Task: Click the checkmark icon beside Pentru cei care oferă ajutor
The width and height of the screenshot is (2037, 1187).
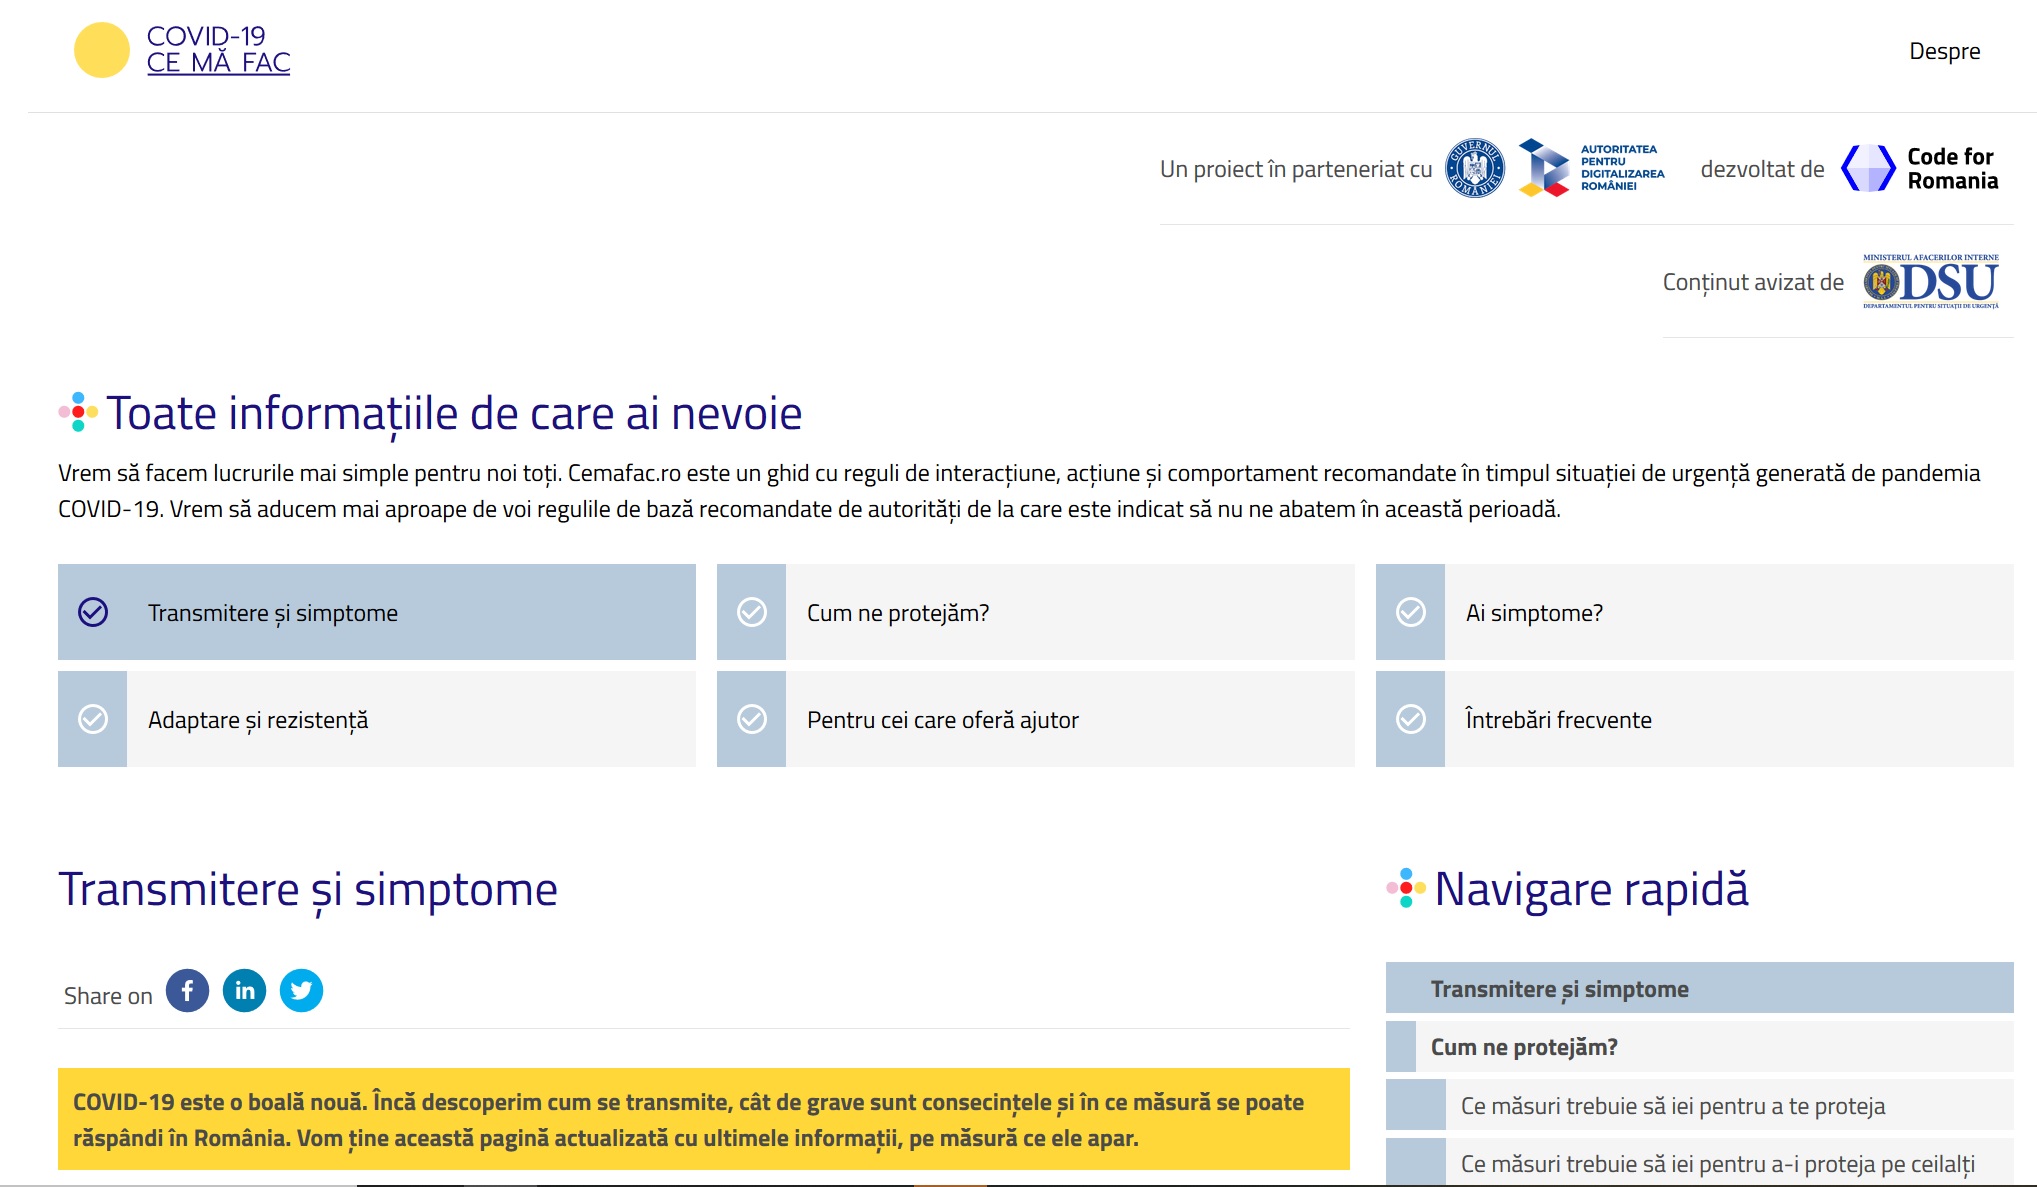Action: tap(752, 719)
